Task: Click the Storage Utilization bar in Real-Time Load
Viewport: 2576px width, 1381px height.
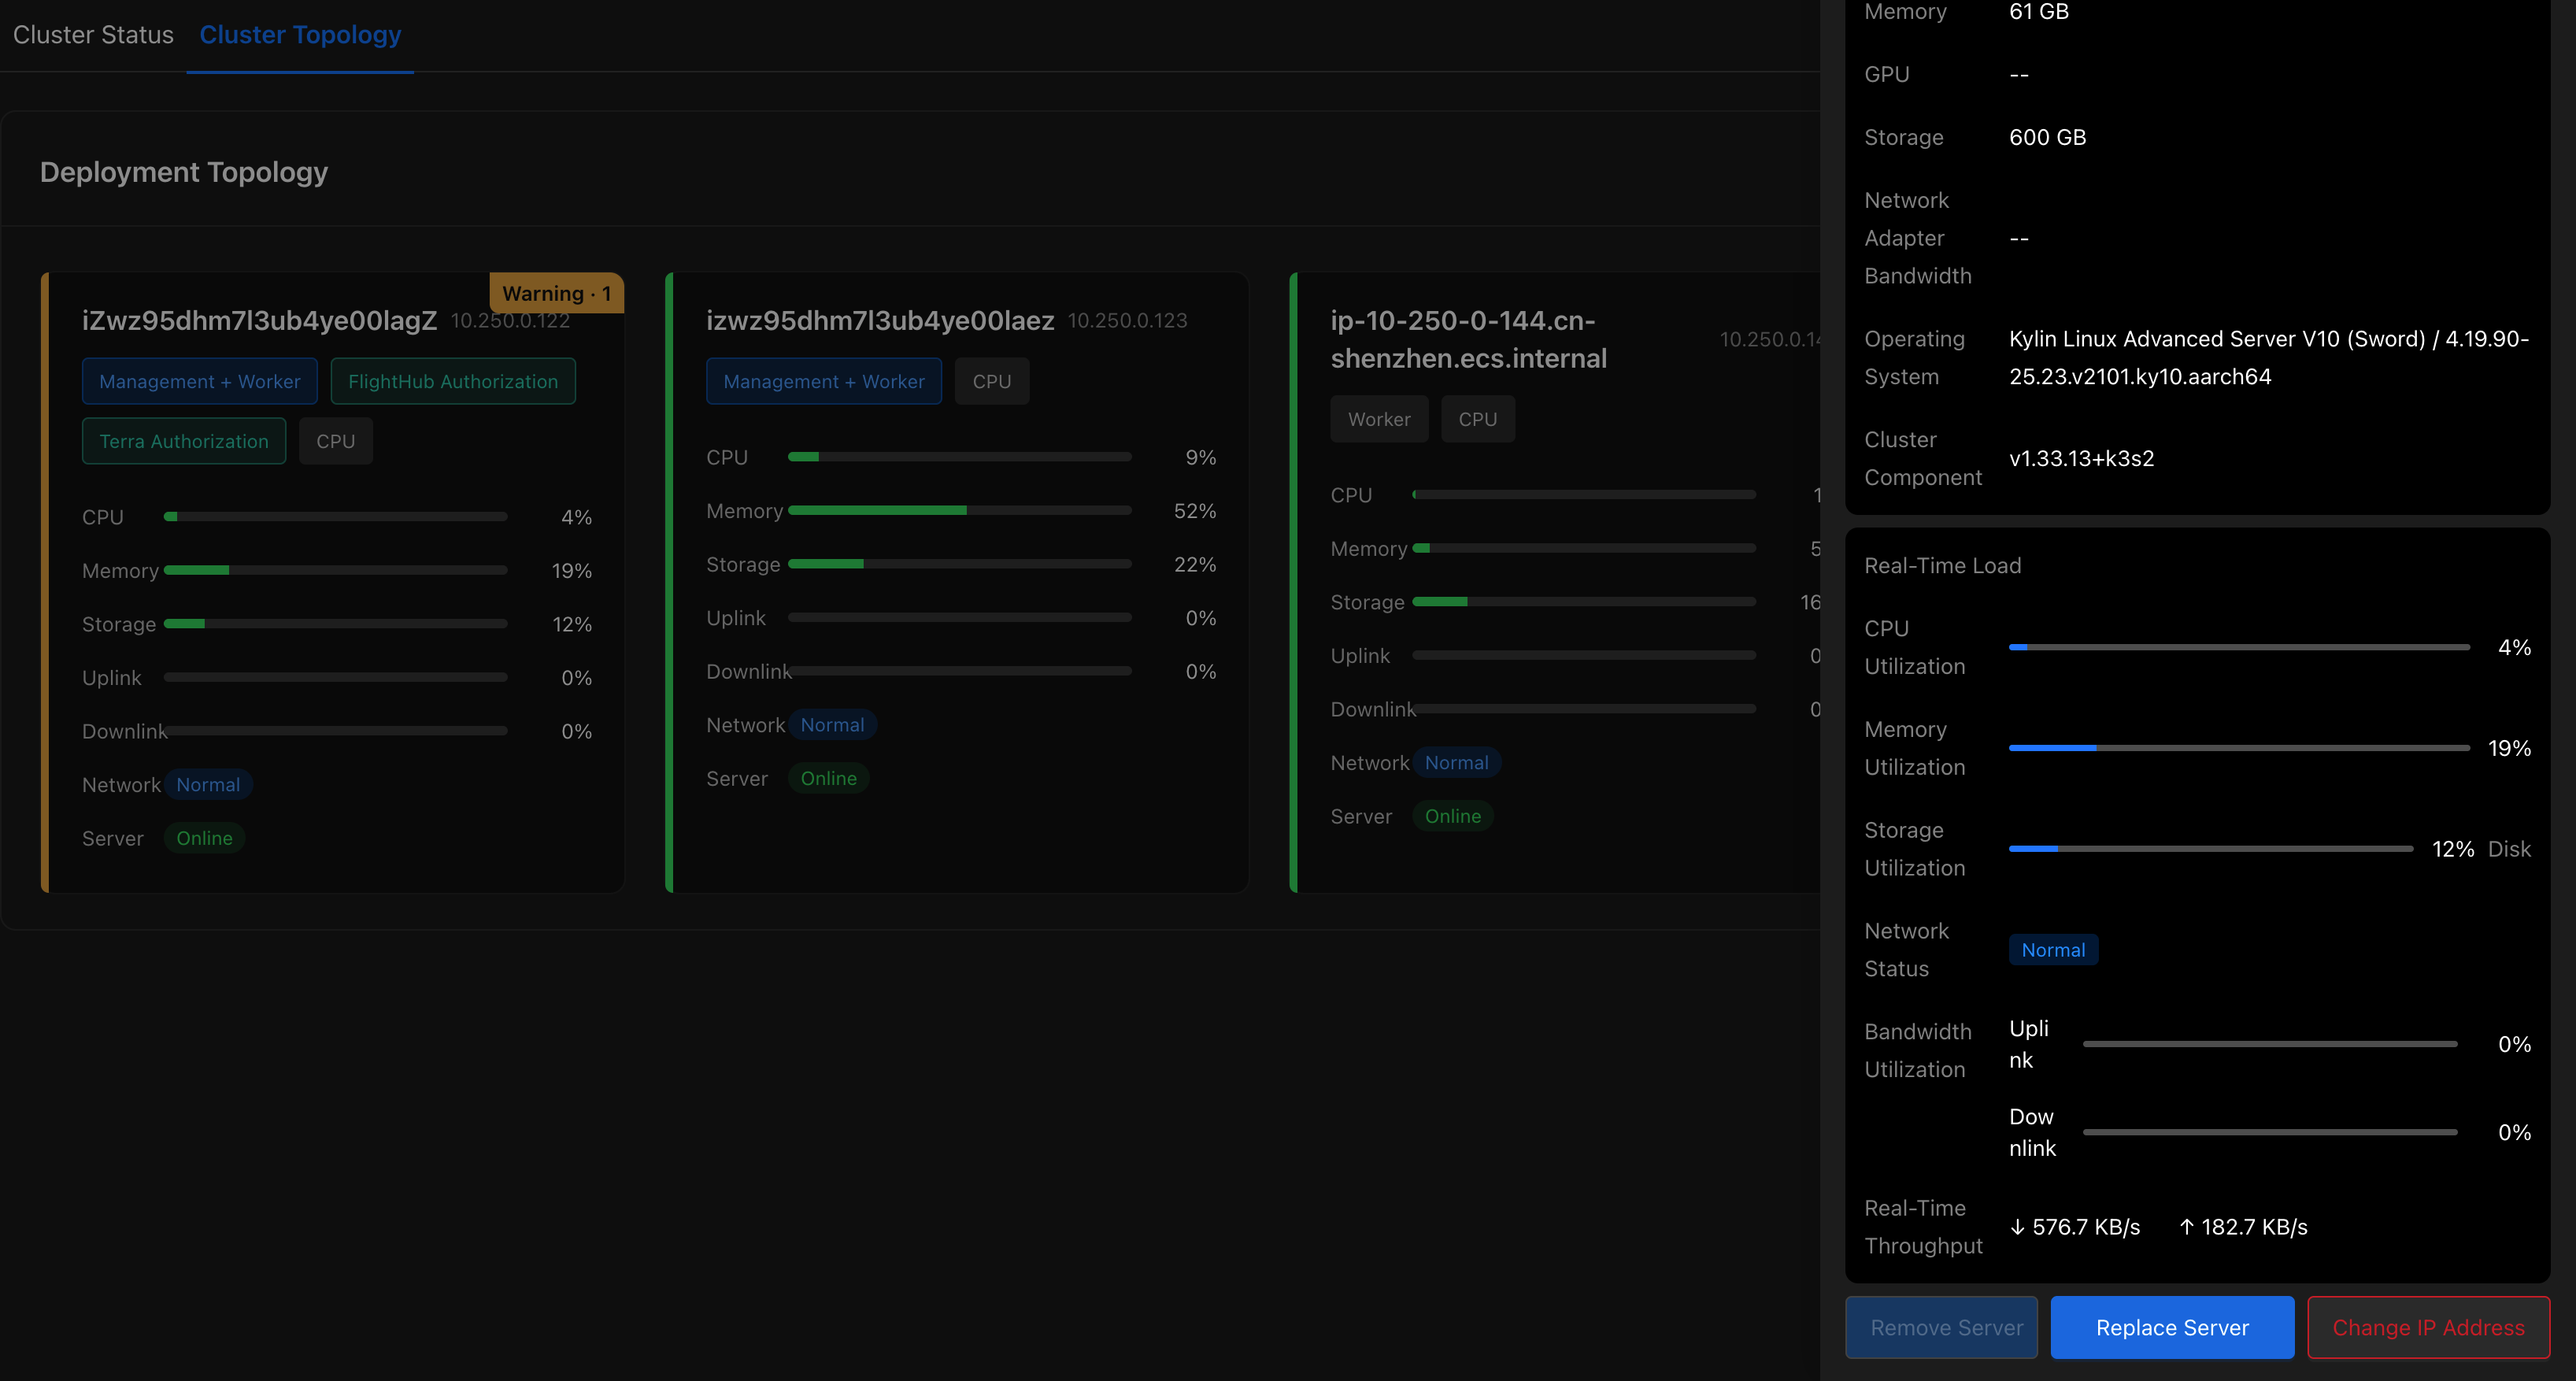Action: 2211,849
